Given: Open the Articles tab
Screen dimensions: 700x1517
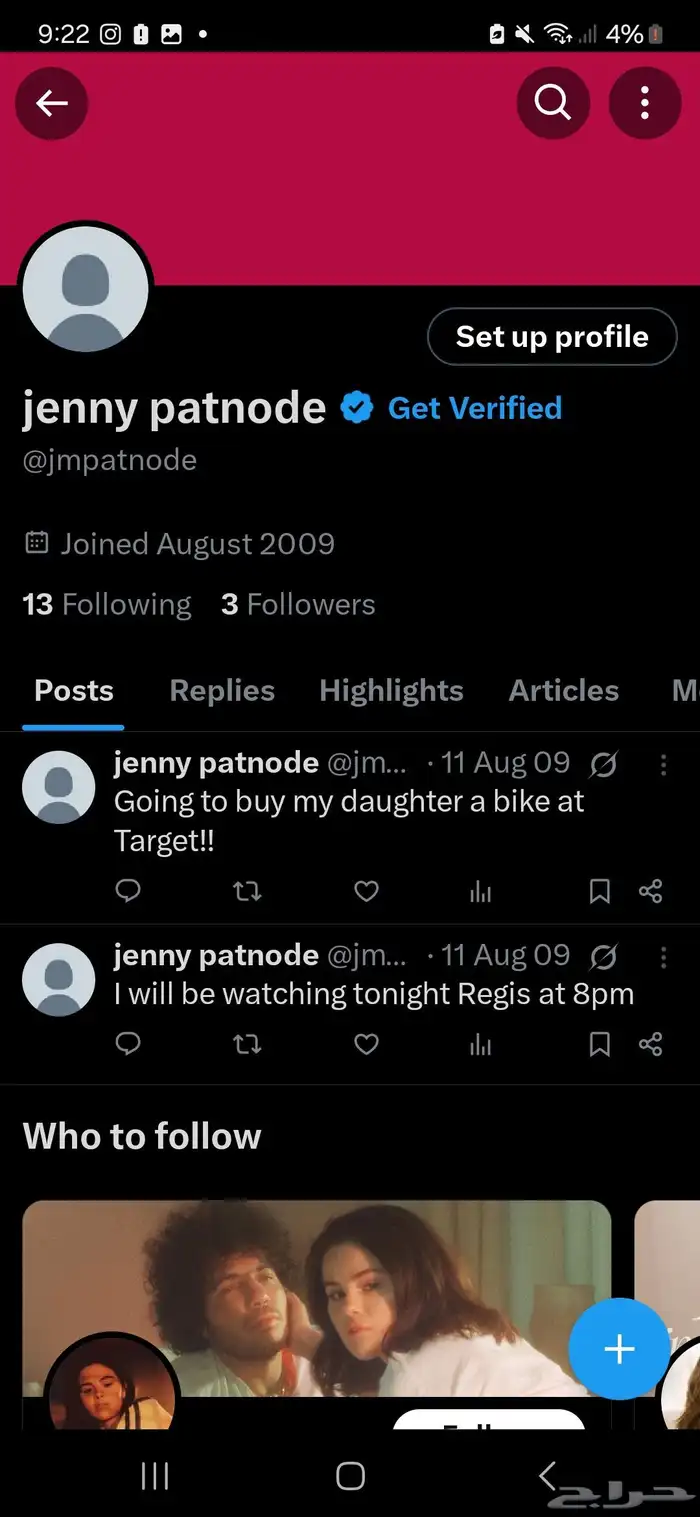Looking at the screenshot, I should click(563, 690).
